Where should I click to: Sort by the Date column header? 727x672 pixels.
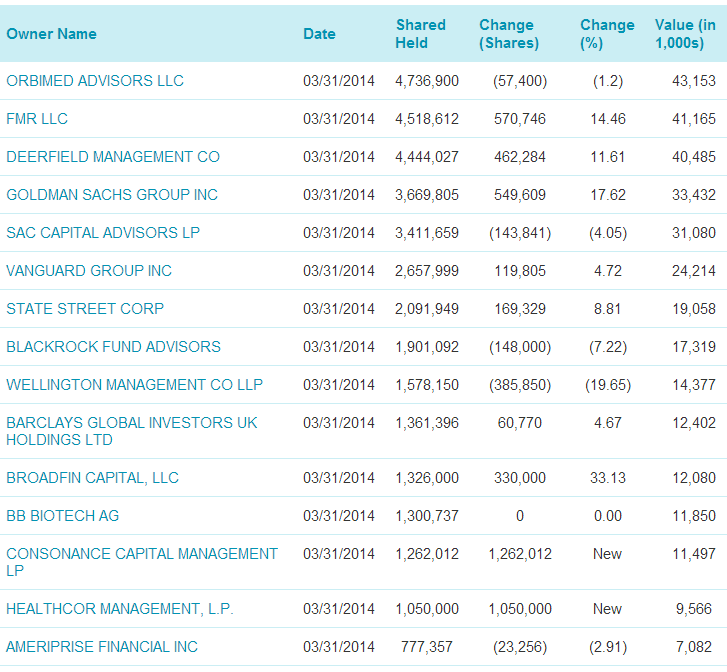coord(319,34)
